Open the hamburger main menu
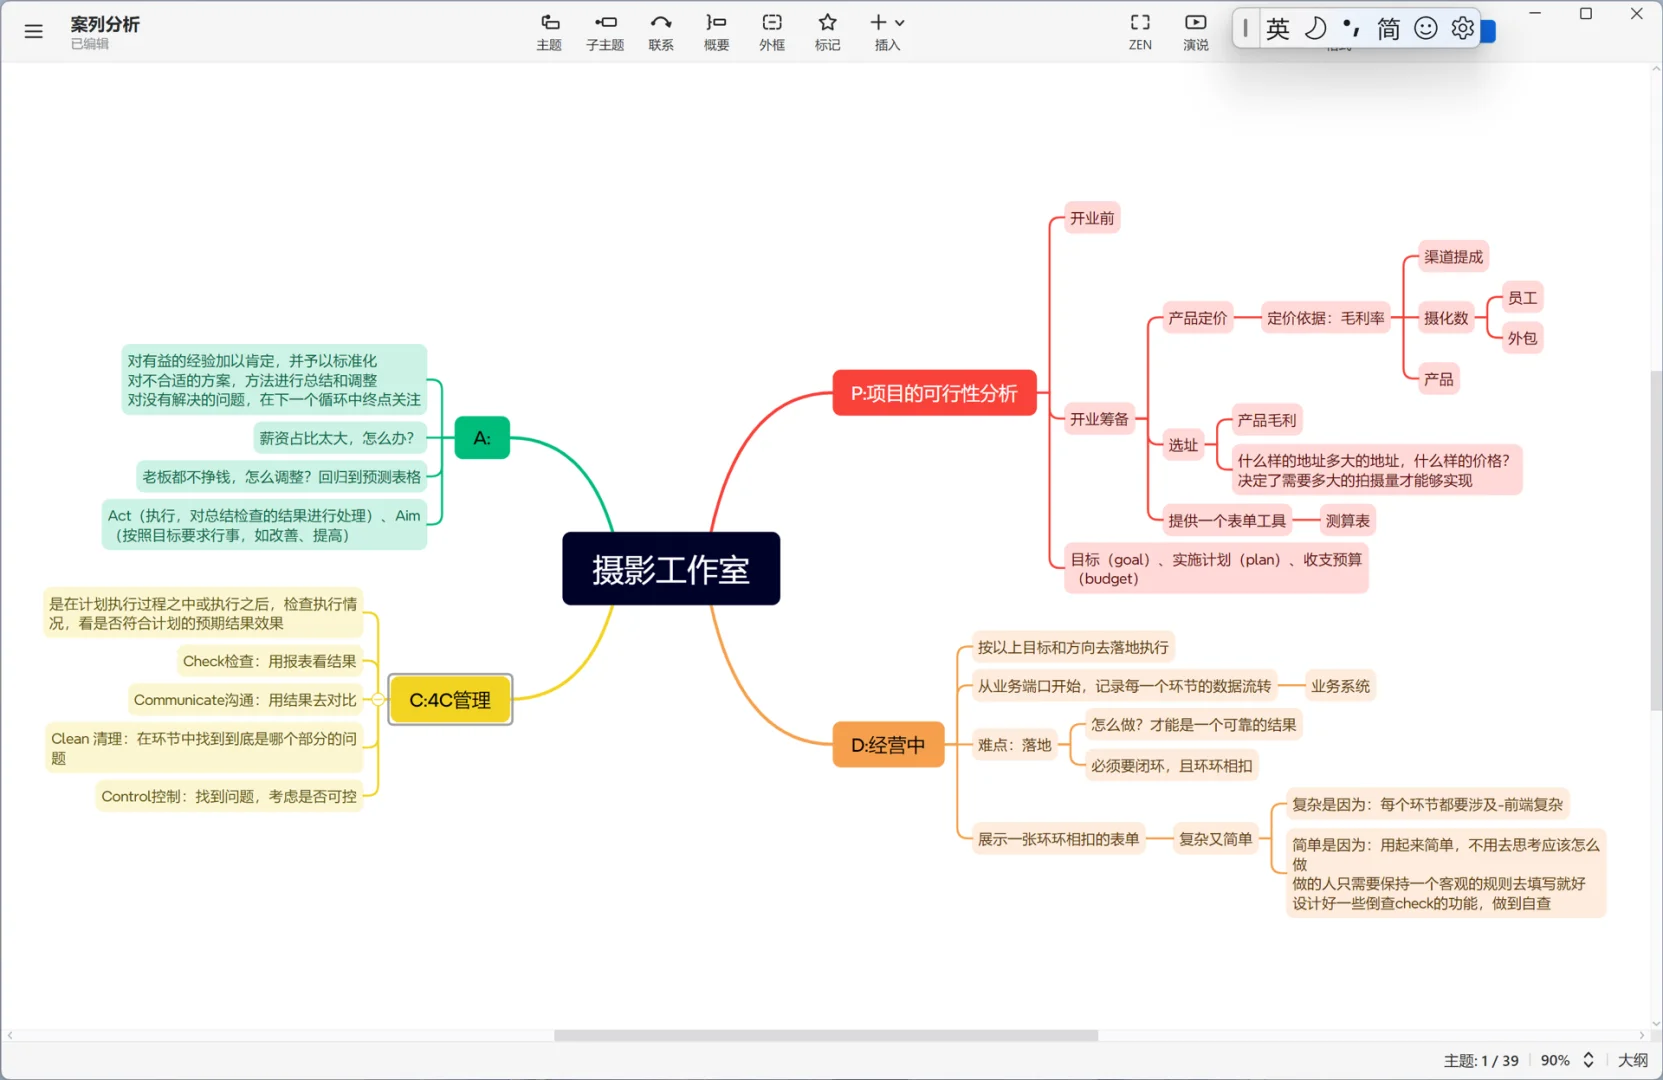This screenshot has width=1663, height=1080. (33, 31)
